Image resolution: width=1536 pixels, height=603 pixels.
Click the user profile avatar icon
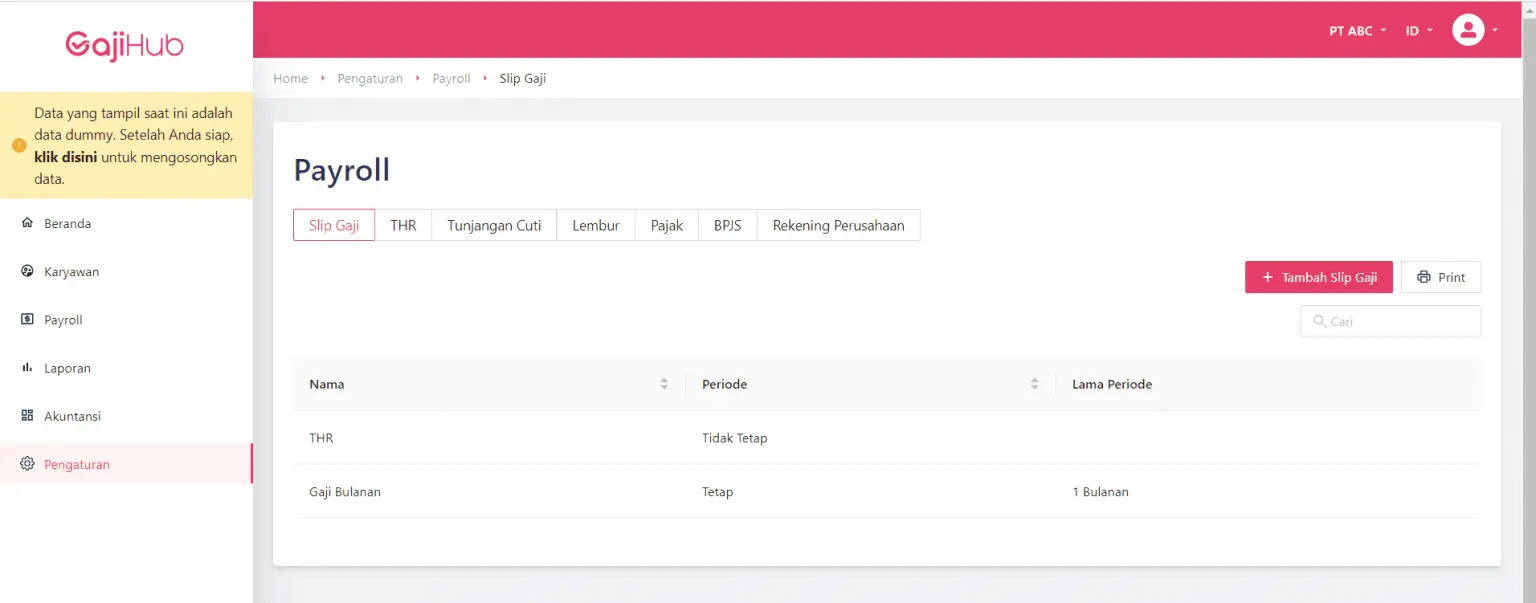click(x=1467, y=30)
